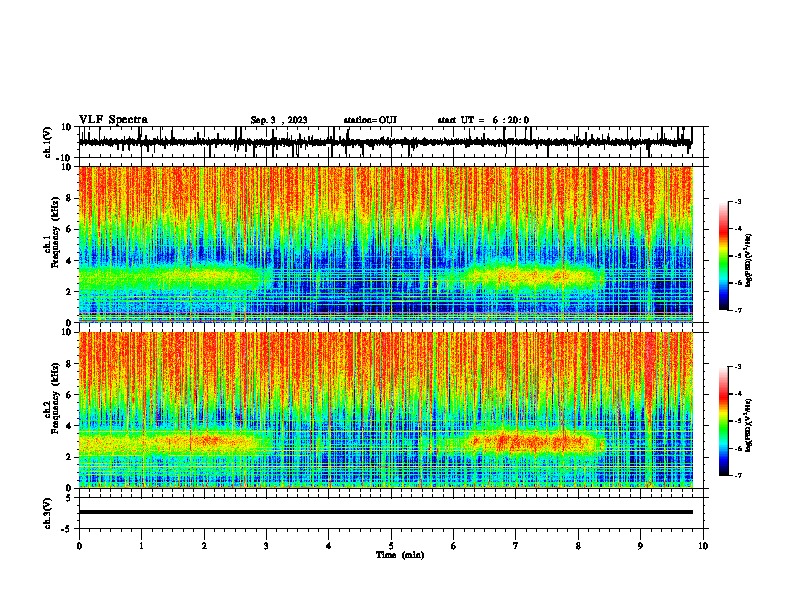
Task: Click the ch.1 color bar log(PSD) unit label
Action: pos(749,260)
